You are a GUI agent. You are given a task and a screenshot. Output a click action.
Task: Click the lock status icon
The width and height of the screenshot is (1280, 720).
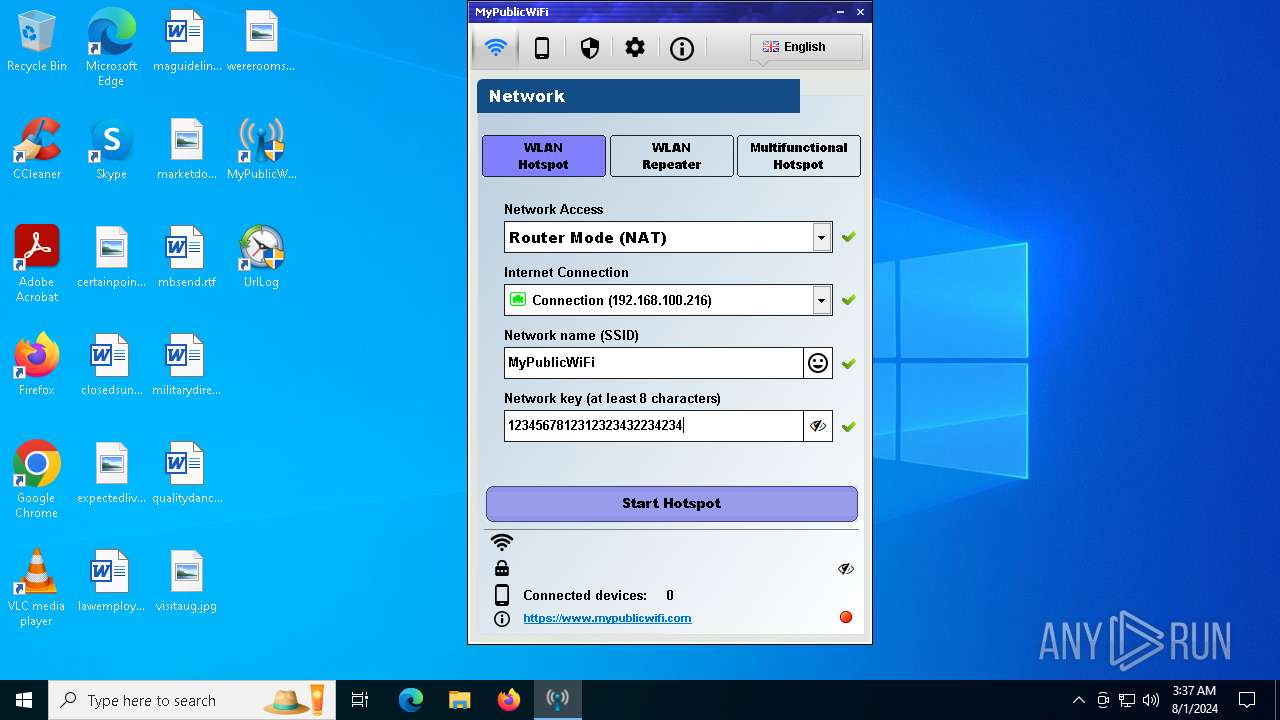pos(502,568)
